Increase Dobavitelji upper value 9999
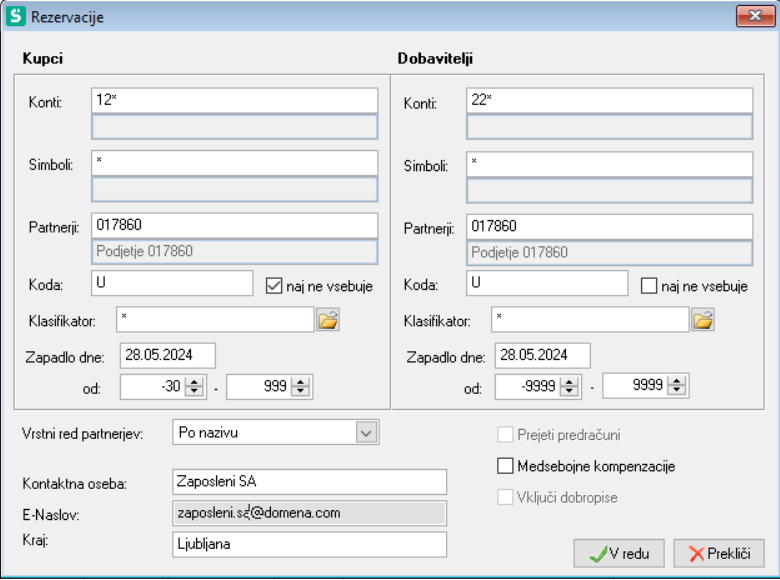The width and height of the screenshot is (780, 580). 677,380
